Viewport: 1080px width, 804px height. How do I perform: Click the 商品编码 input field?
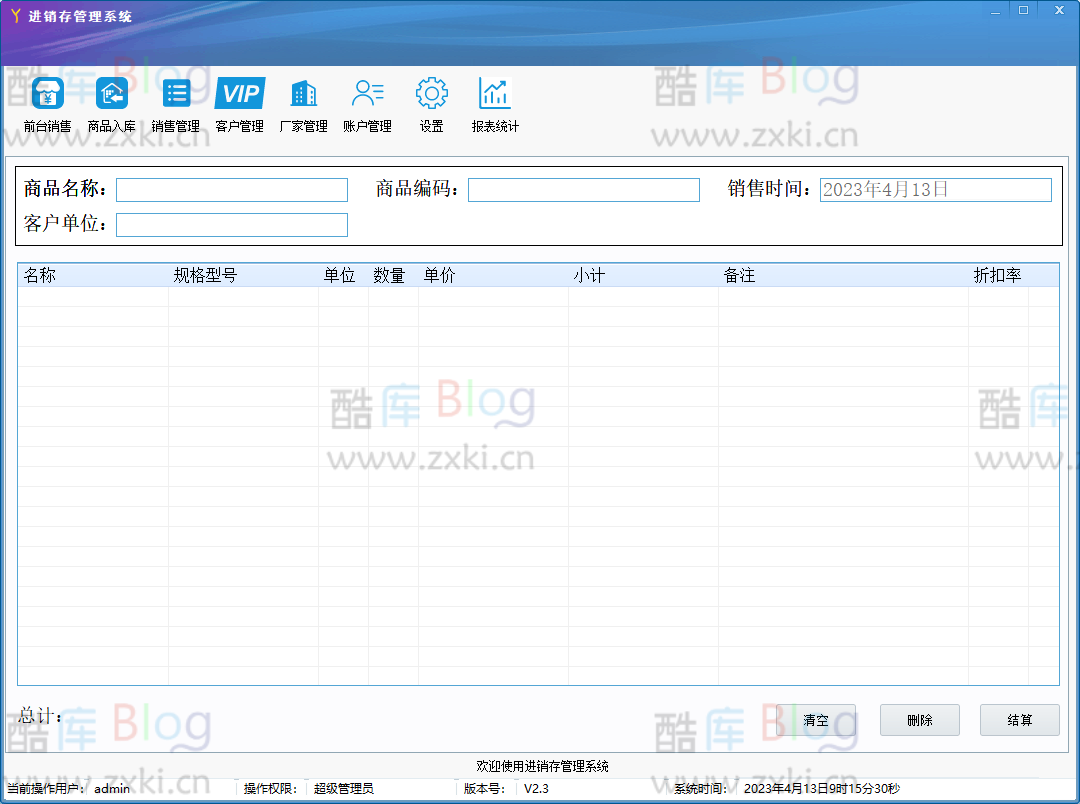pos(584,189)
